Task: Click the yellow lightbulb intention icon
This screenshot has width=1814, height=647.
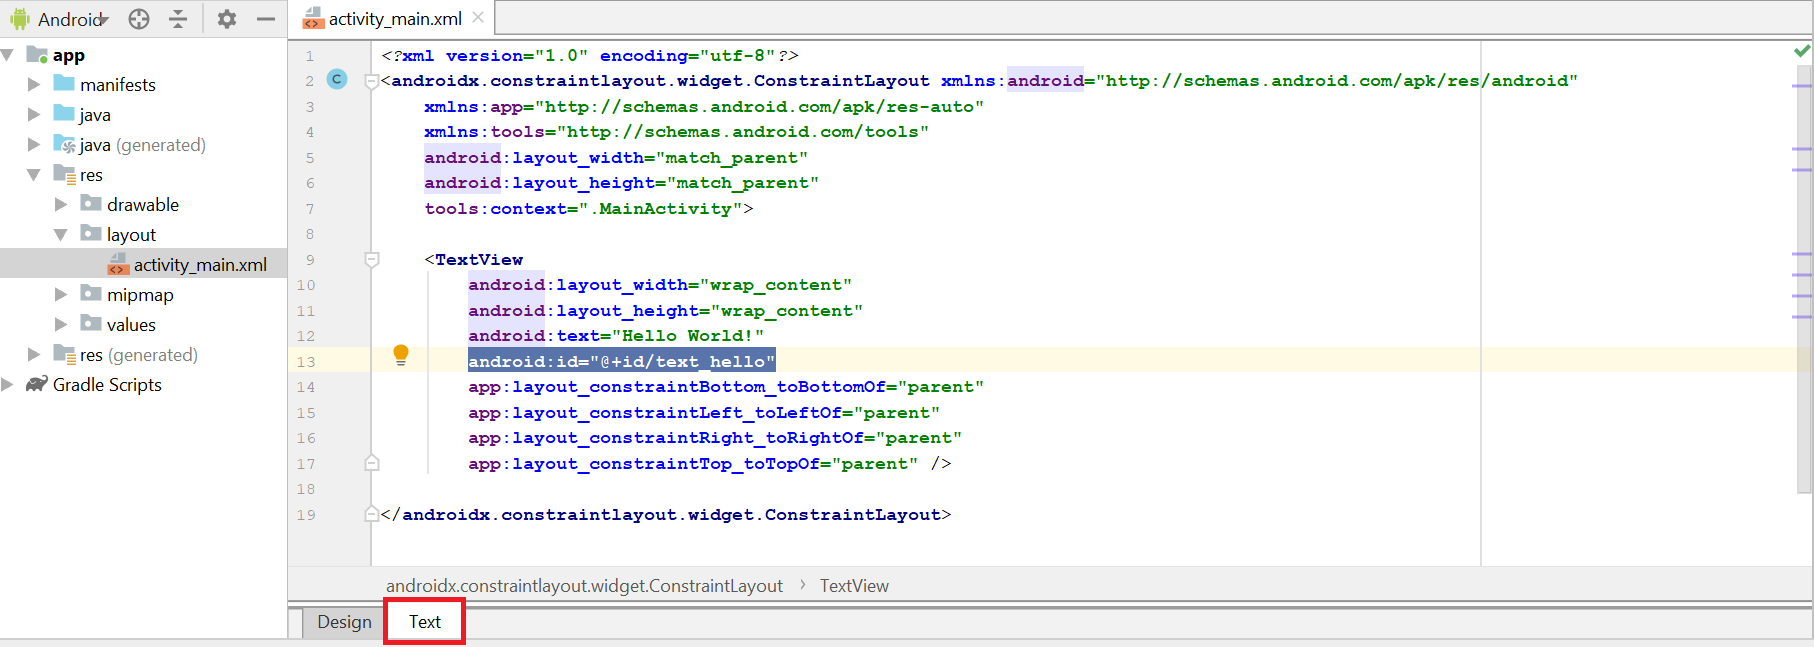Action: [401, 355]
